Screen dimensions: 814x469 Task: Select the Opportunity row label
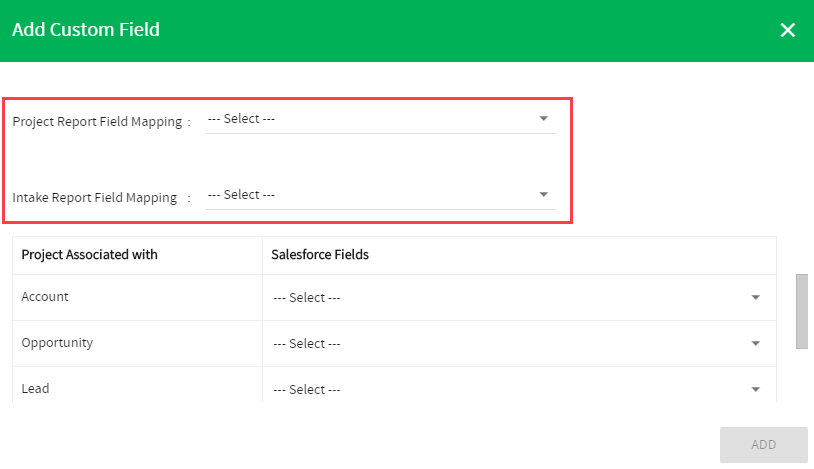tap(57, 343)
